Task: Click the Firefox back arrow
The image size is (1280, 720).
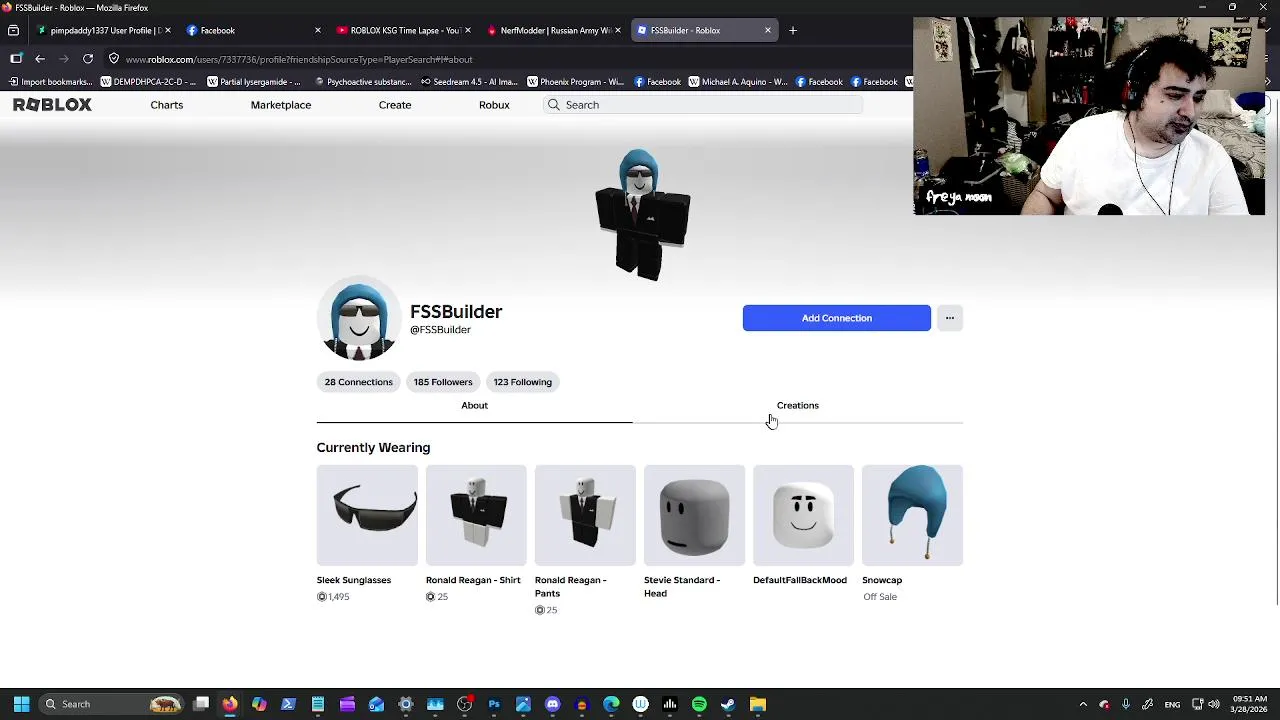Action: [x=40, y=59]
